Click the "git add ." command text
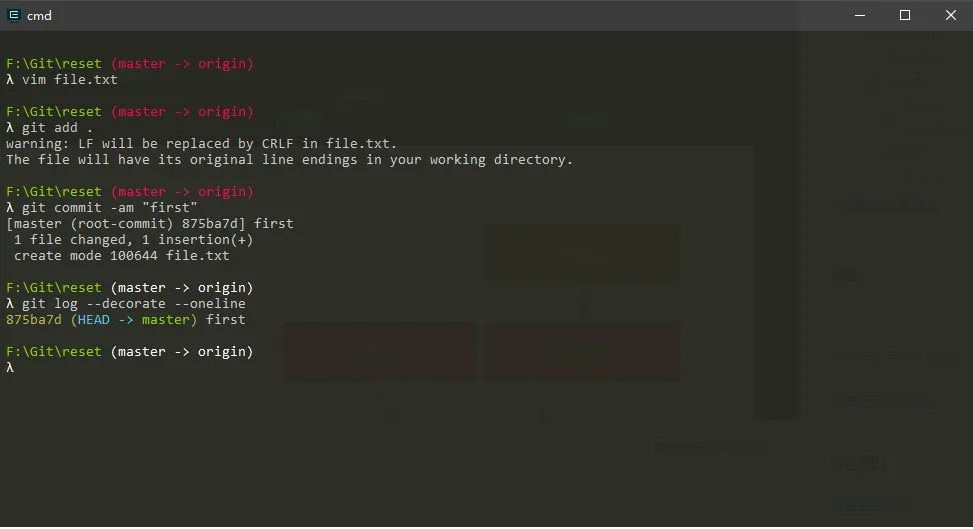Viewport: 973px width, 529px height. 57,128
